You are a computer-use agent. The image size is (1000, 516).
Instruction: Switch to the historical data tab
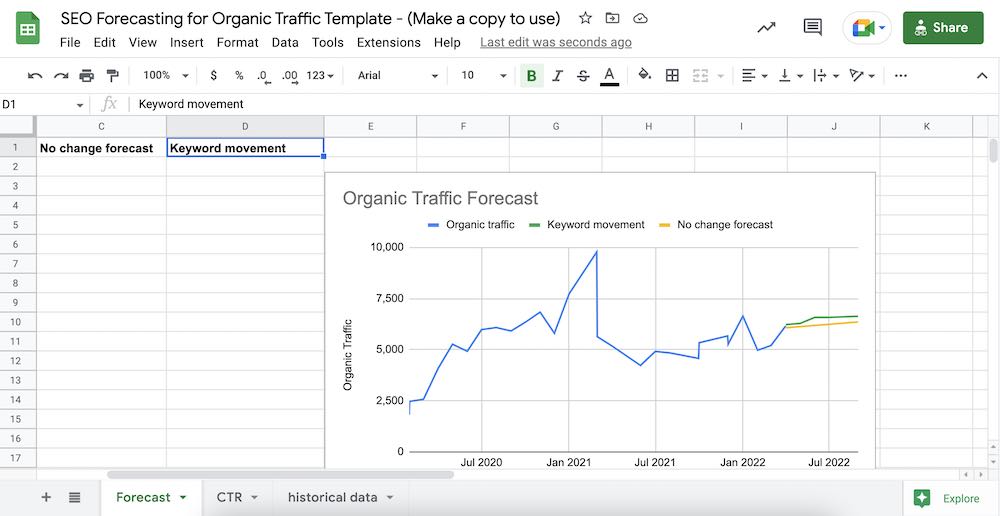coord(332,497)
